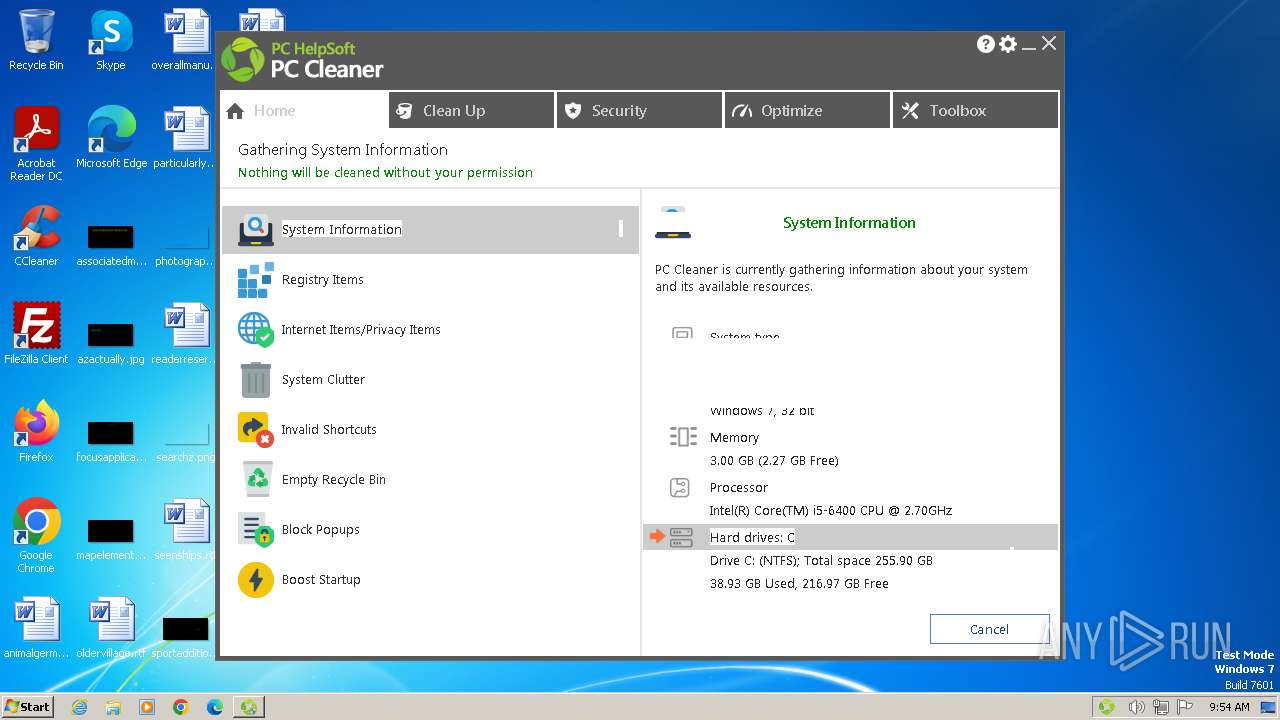
Task: Click the Processor icon
Action: [x=680, y=488]
